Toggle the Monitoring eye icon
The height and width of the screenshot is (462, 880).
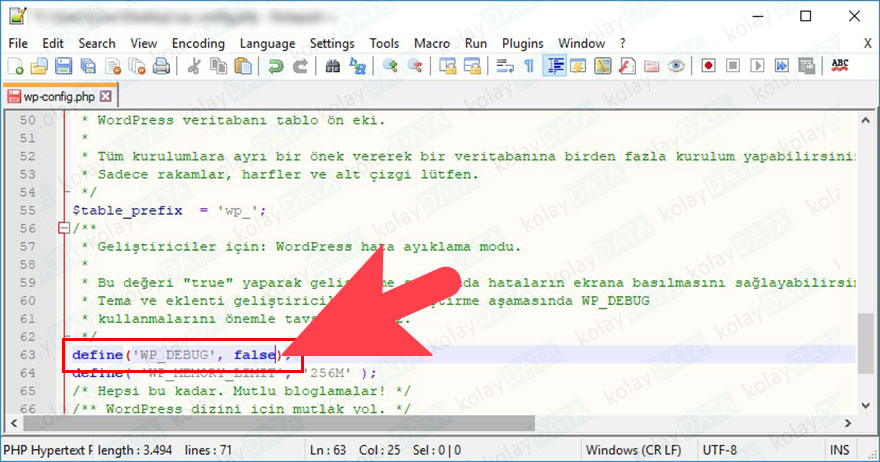[x=676, y=66]
